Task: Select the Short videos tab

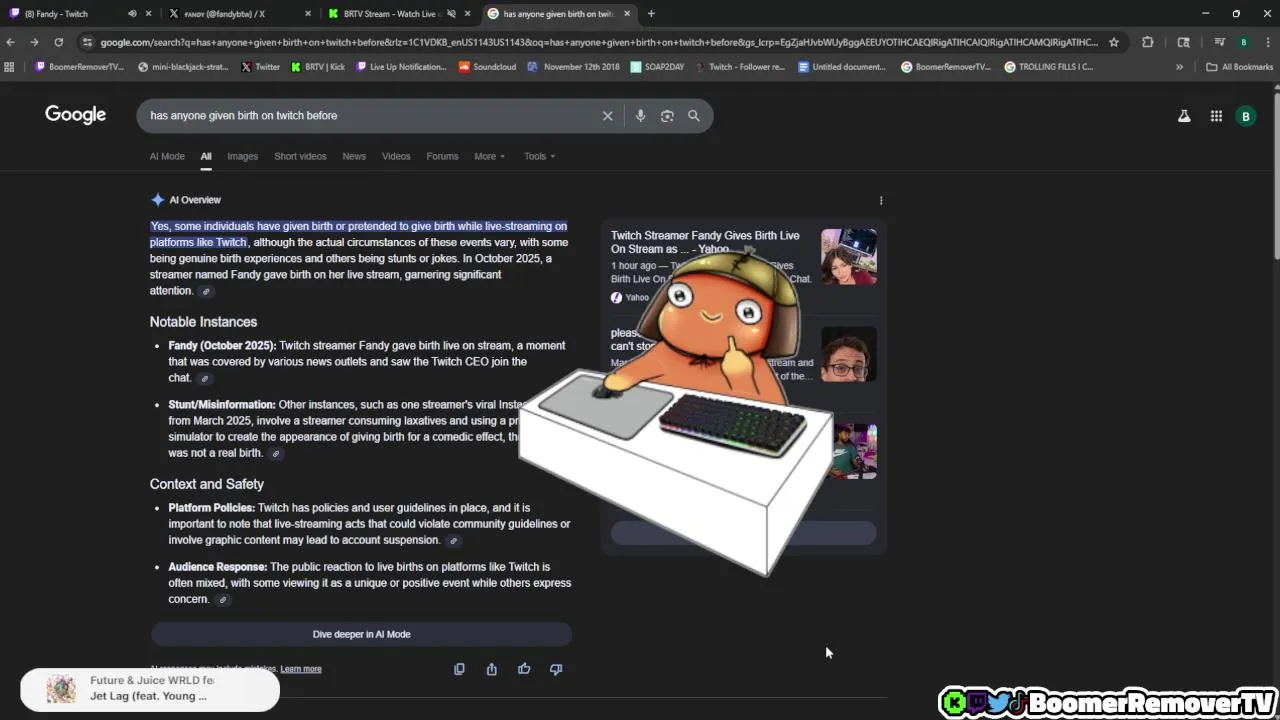Action: [x=300, y=156]
